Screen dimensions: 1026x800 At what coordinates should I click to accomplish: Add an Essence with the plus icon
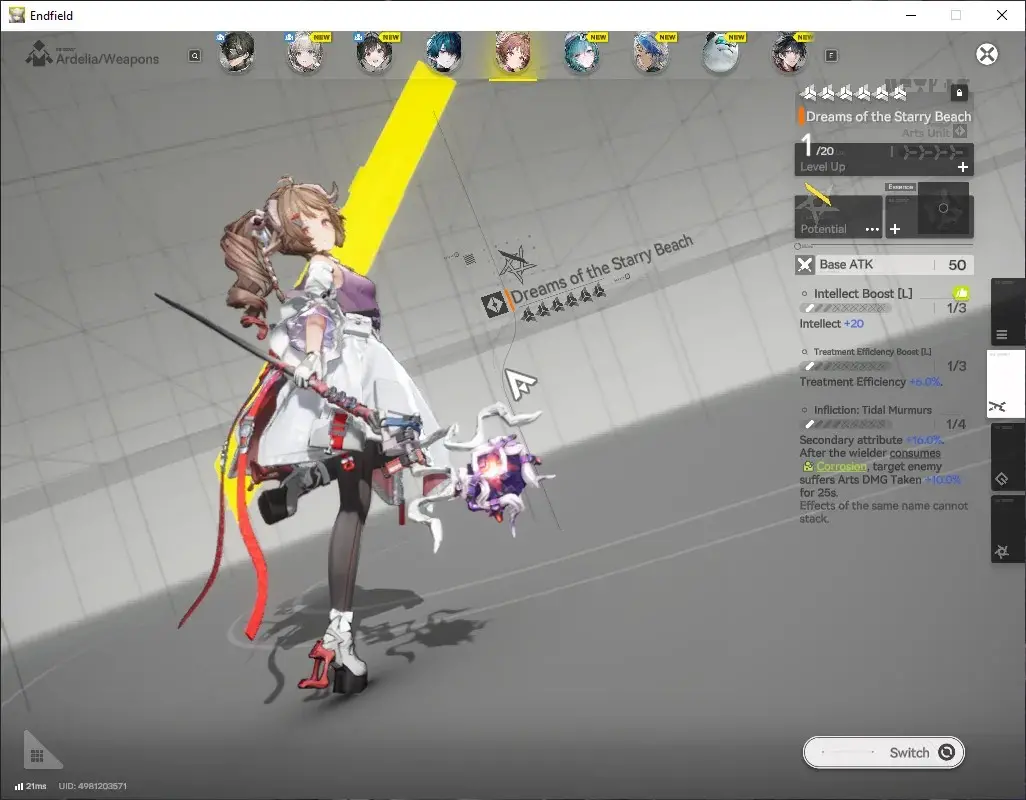point(895,229)
